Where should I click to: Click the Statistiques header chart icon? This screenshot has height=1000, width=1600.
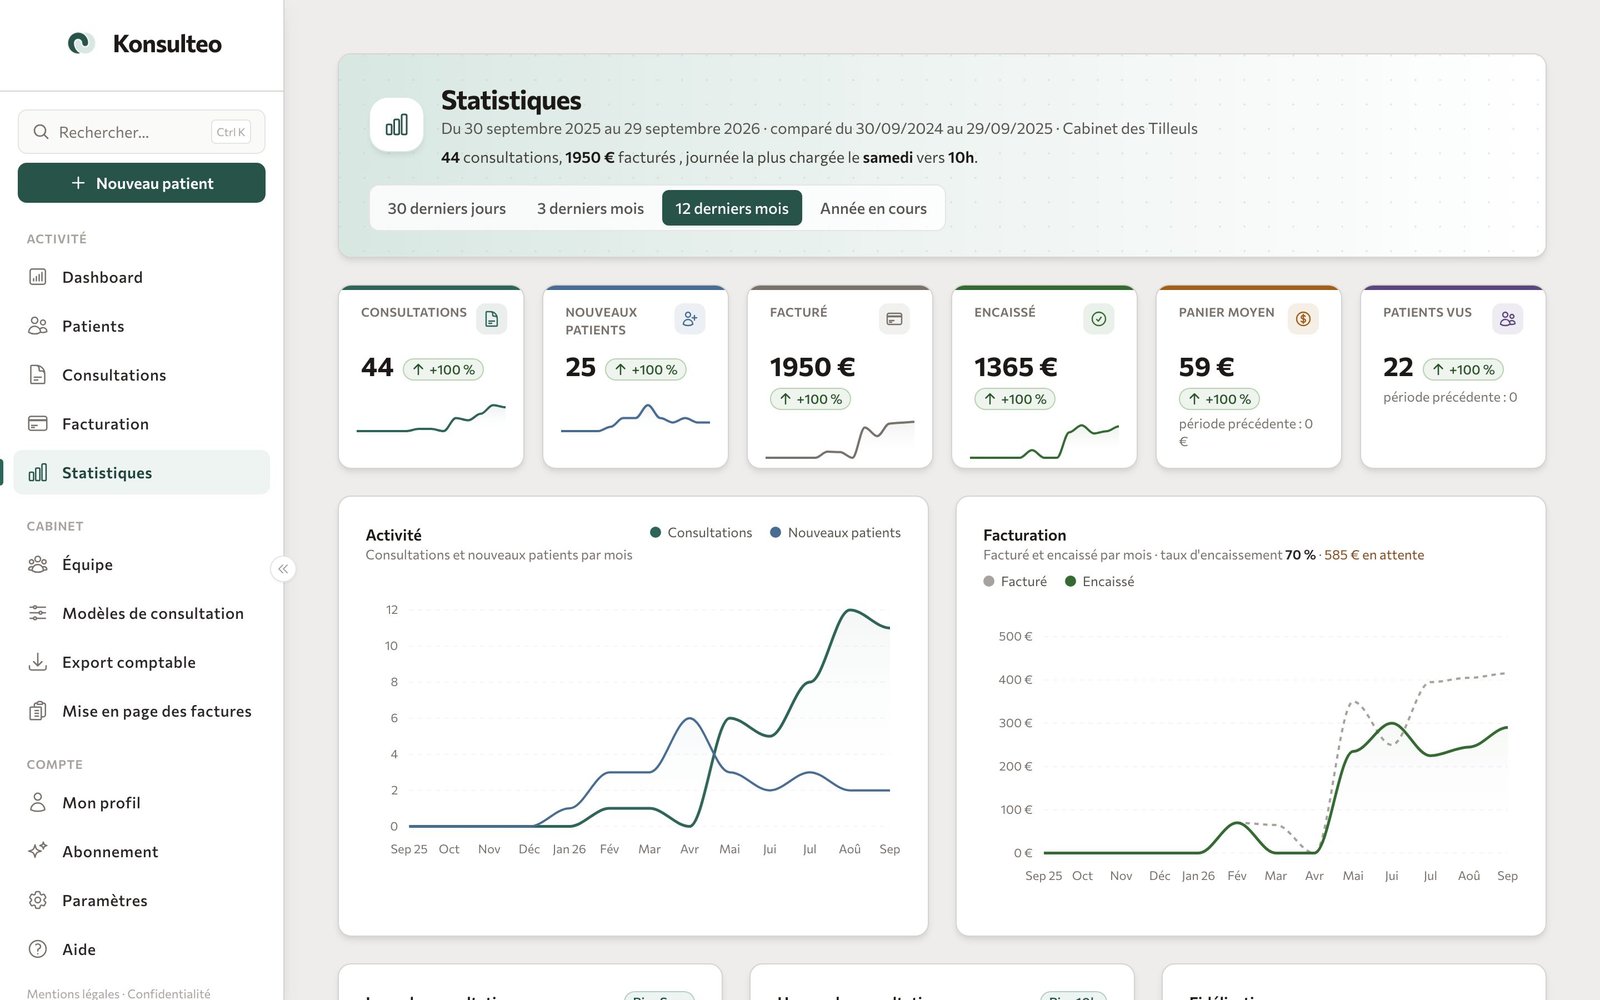pyautogui.click(x=397, y=125)
